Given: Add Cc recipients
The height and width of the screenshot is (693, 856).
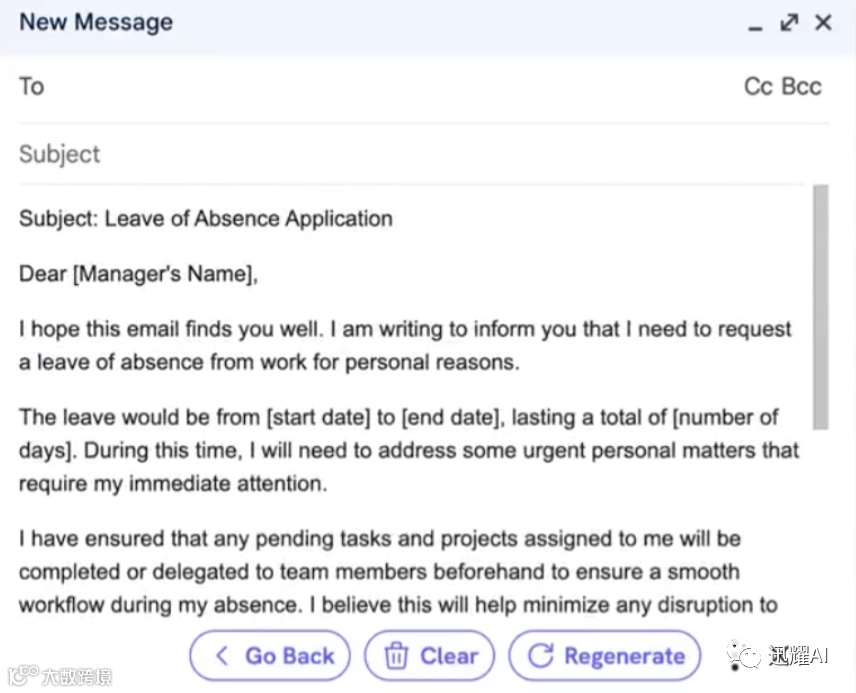Looking at the screenshot, I should (x=758, y=86).
